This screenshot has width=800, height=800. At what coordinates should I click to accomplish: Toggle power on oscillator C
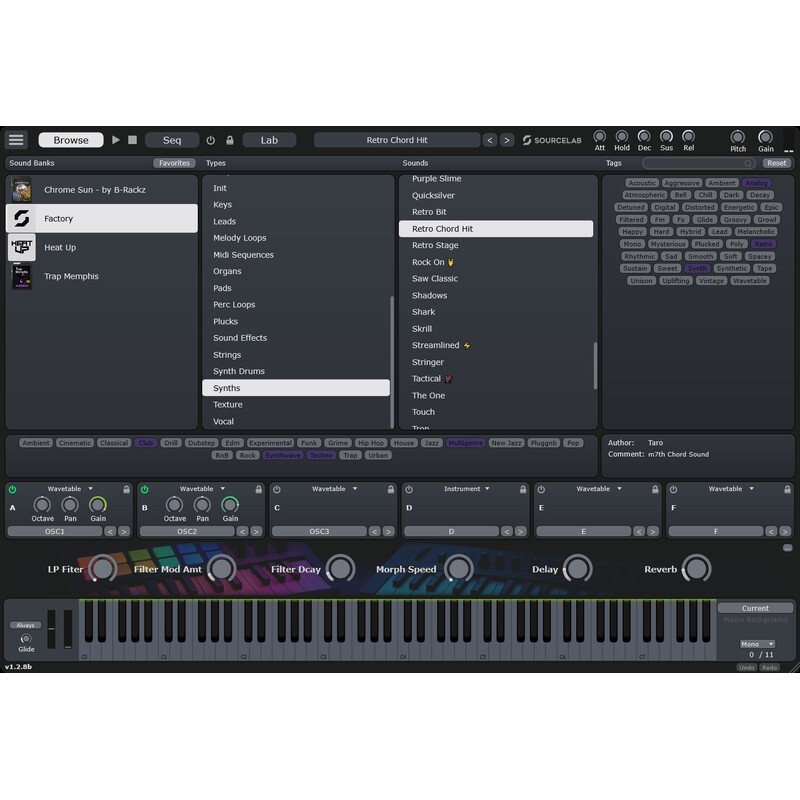(277, 487)
